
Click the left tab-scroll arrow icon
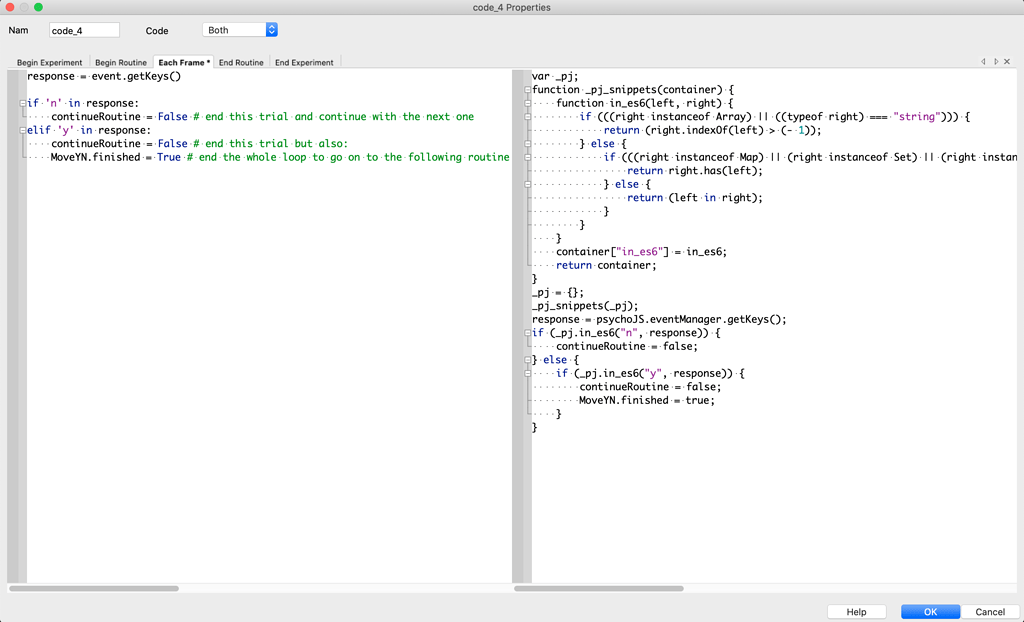tap(983, 61)
